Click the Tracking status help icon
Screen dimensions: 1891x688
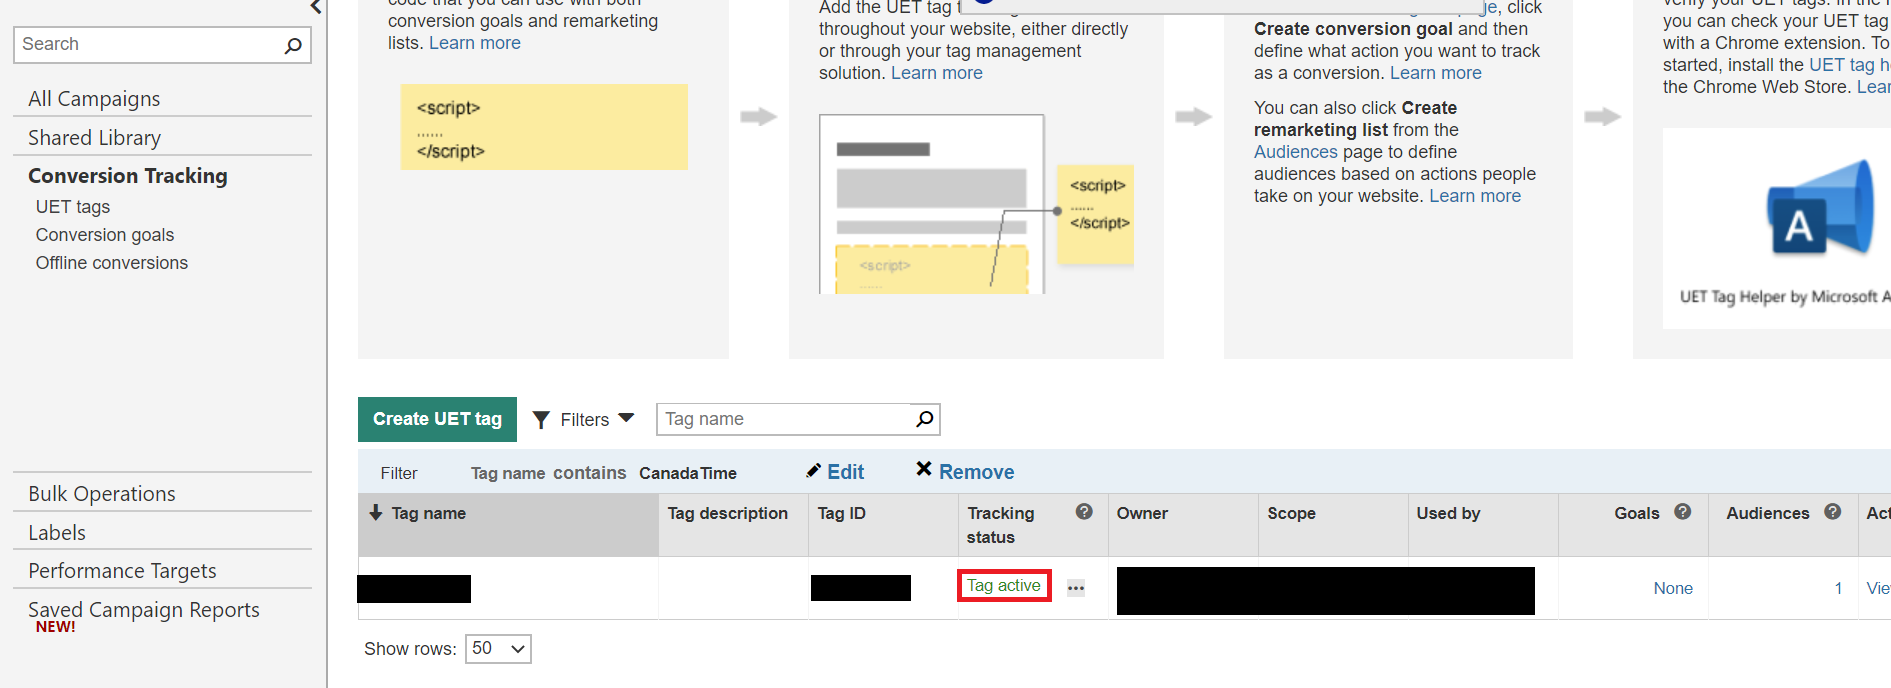(x=1084, y=512)
